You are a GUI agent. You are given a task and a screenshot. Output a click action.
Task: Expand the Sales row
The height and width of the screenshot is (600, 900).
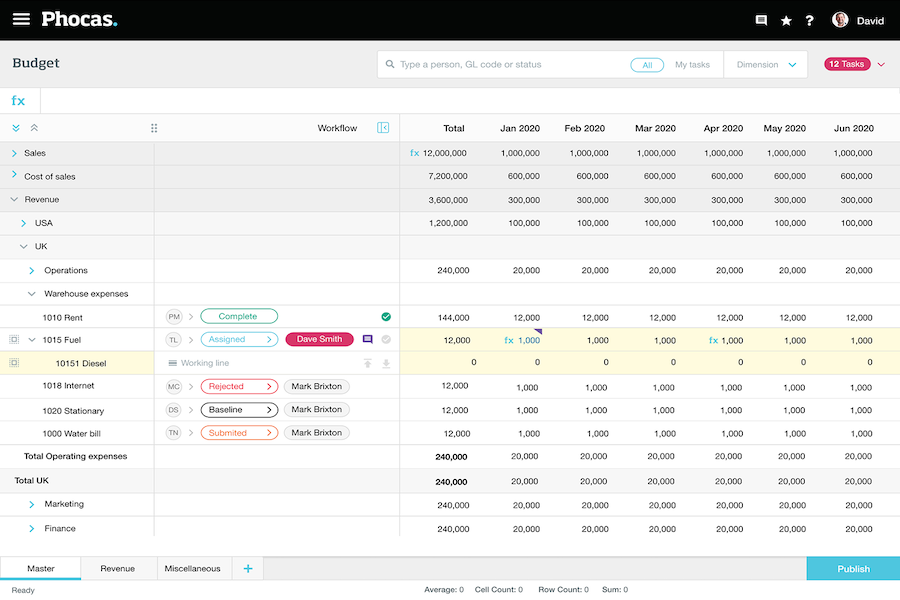14,153
